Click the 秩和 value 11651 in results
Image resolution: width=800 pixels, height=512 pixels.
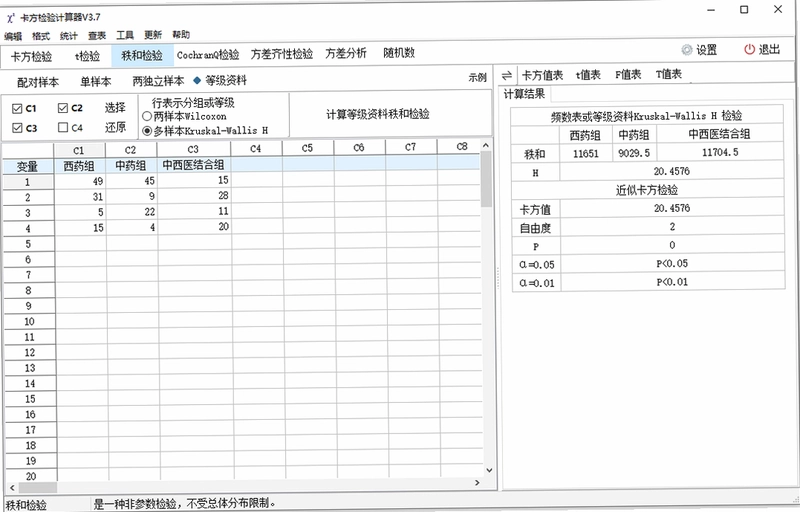click(x=586, y=153)
